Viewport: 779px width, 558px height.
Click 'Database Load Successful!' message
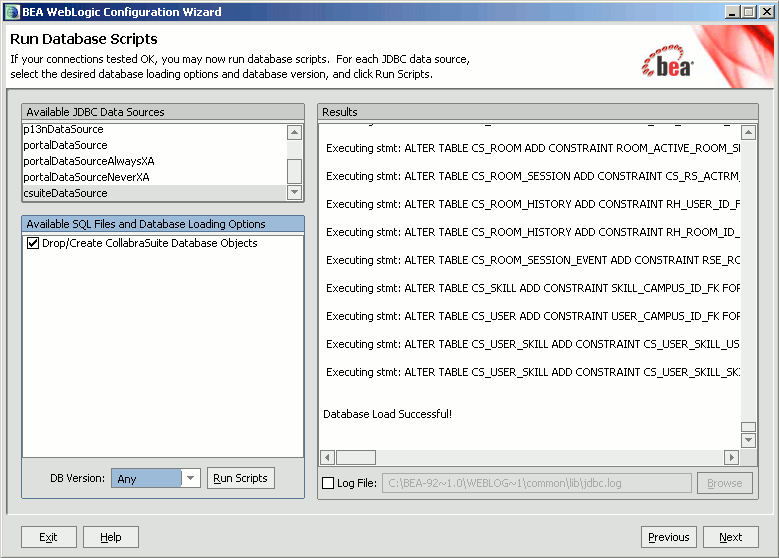pyautogui.click(x=388, y=414)
